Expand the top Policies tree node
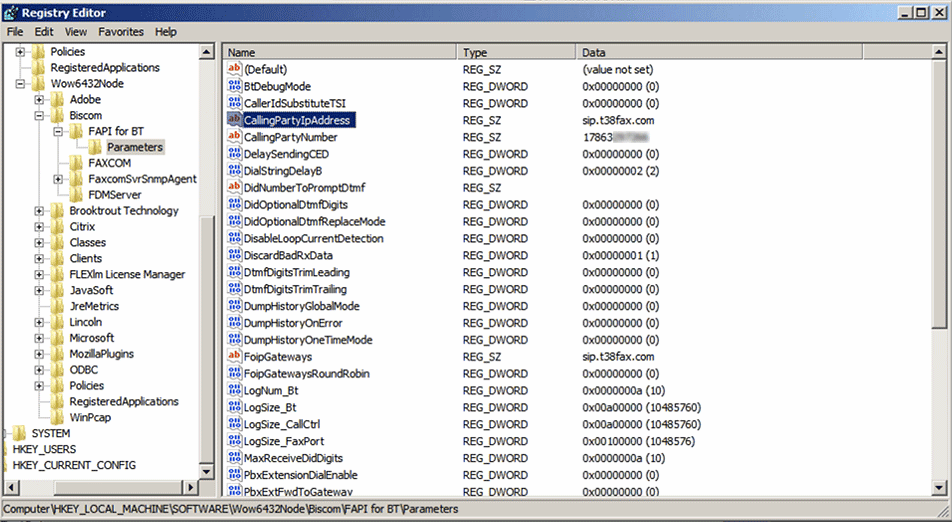This screenshot has width=952, height=522. coord(20,52)
